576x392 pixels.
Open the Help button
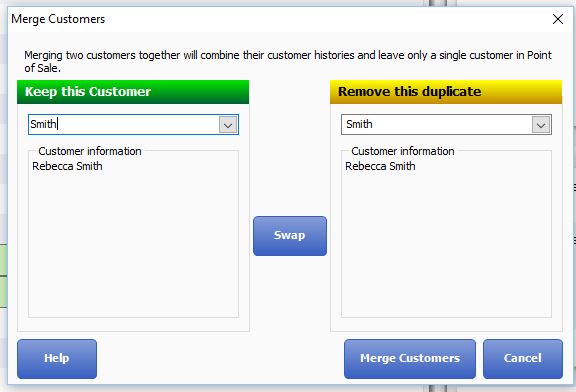(x=57, y=359)
